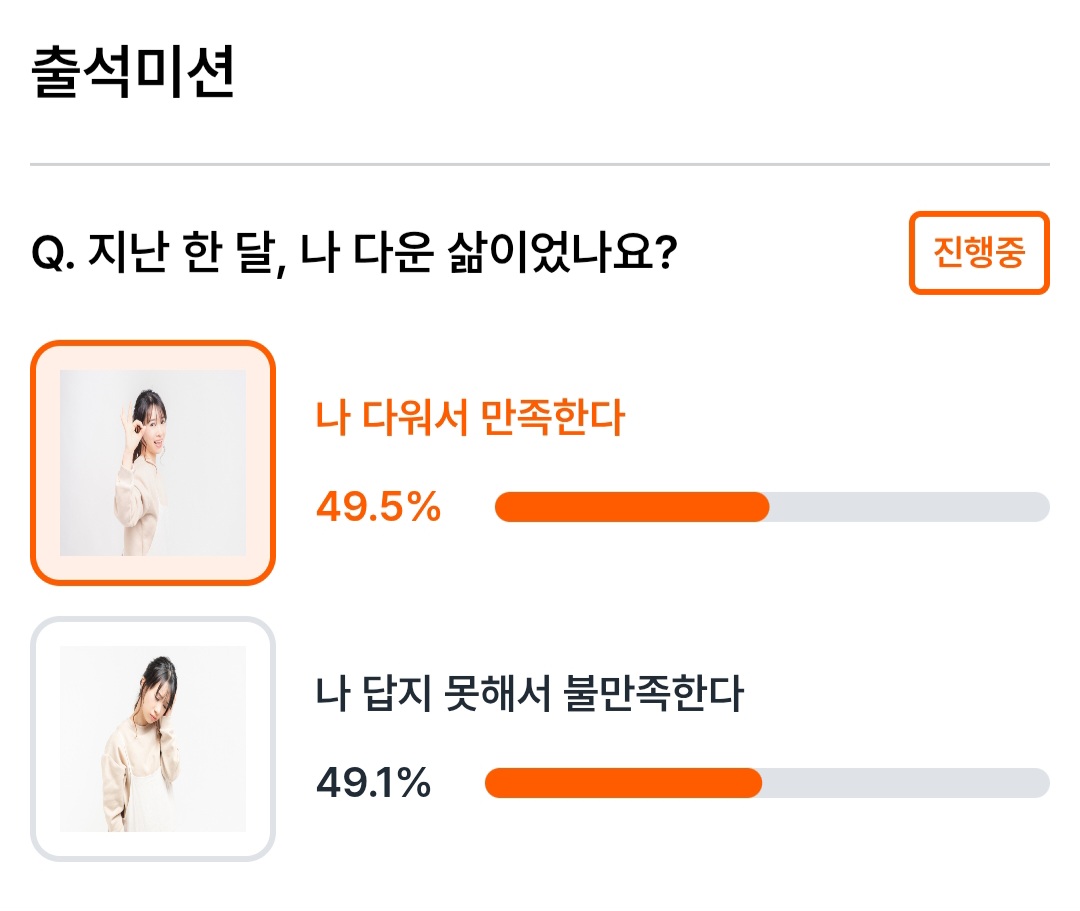
Task: Select the dissatisfied woman headache thumbnail
Action: tap(153, 739)
